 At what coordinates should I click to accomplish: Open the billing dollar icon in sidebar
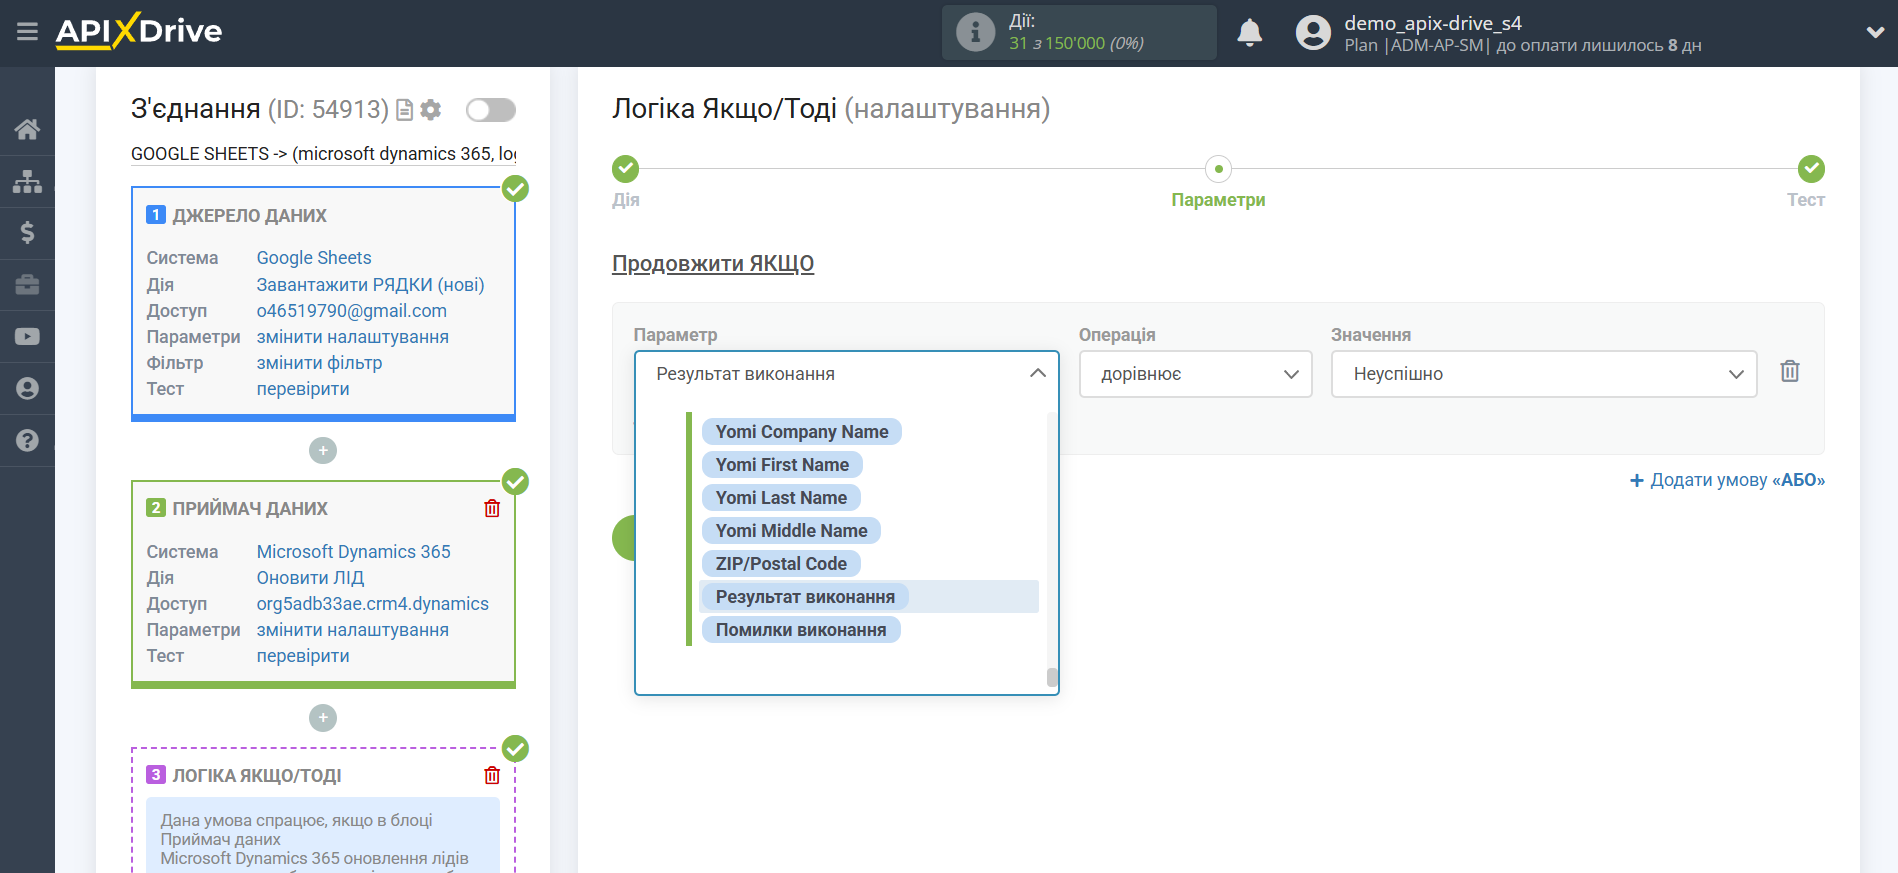pos(27,233)
